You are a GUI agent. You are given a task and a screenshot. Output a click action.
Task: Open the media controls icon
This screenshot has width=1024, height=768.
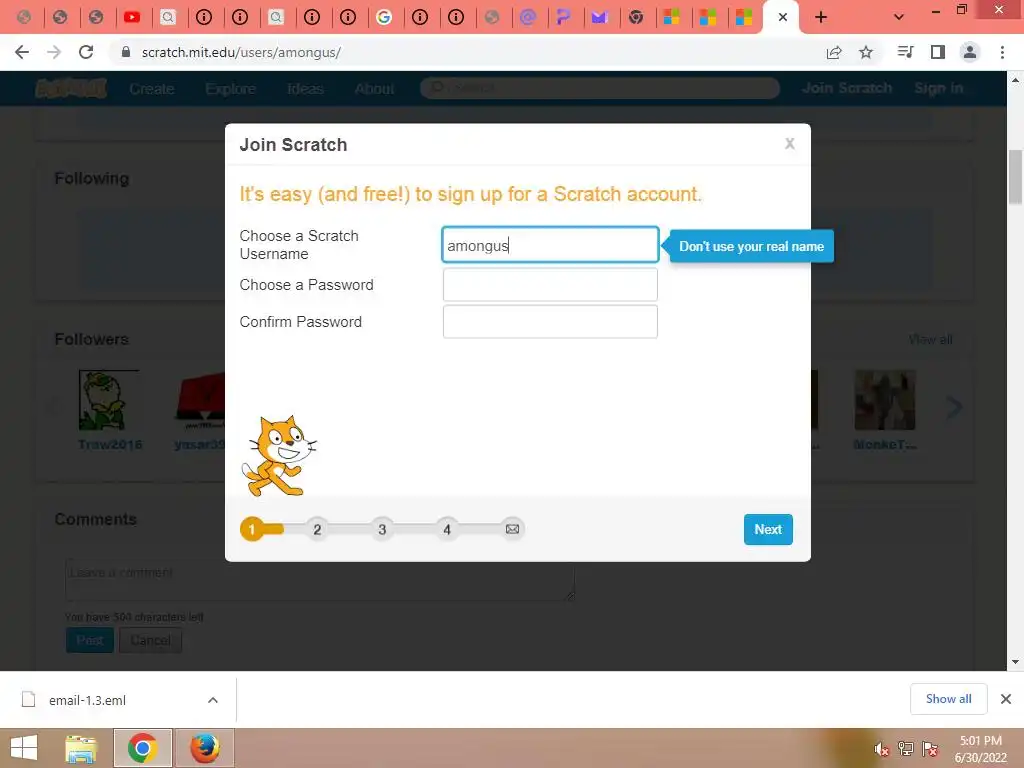click(905, 52)
